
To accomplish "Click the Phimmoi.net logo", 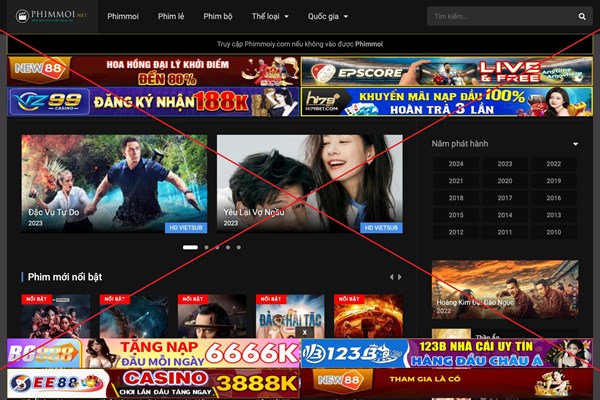I will click(x=51, y=16).
